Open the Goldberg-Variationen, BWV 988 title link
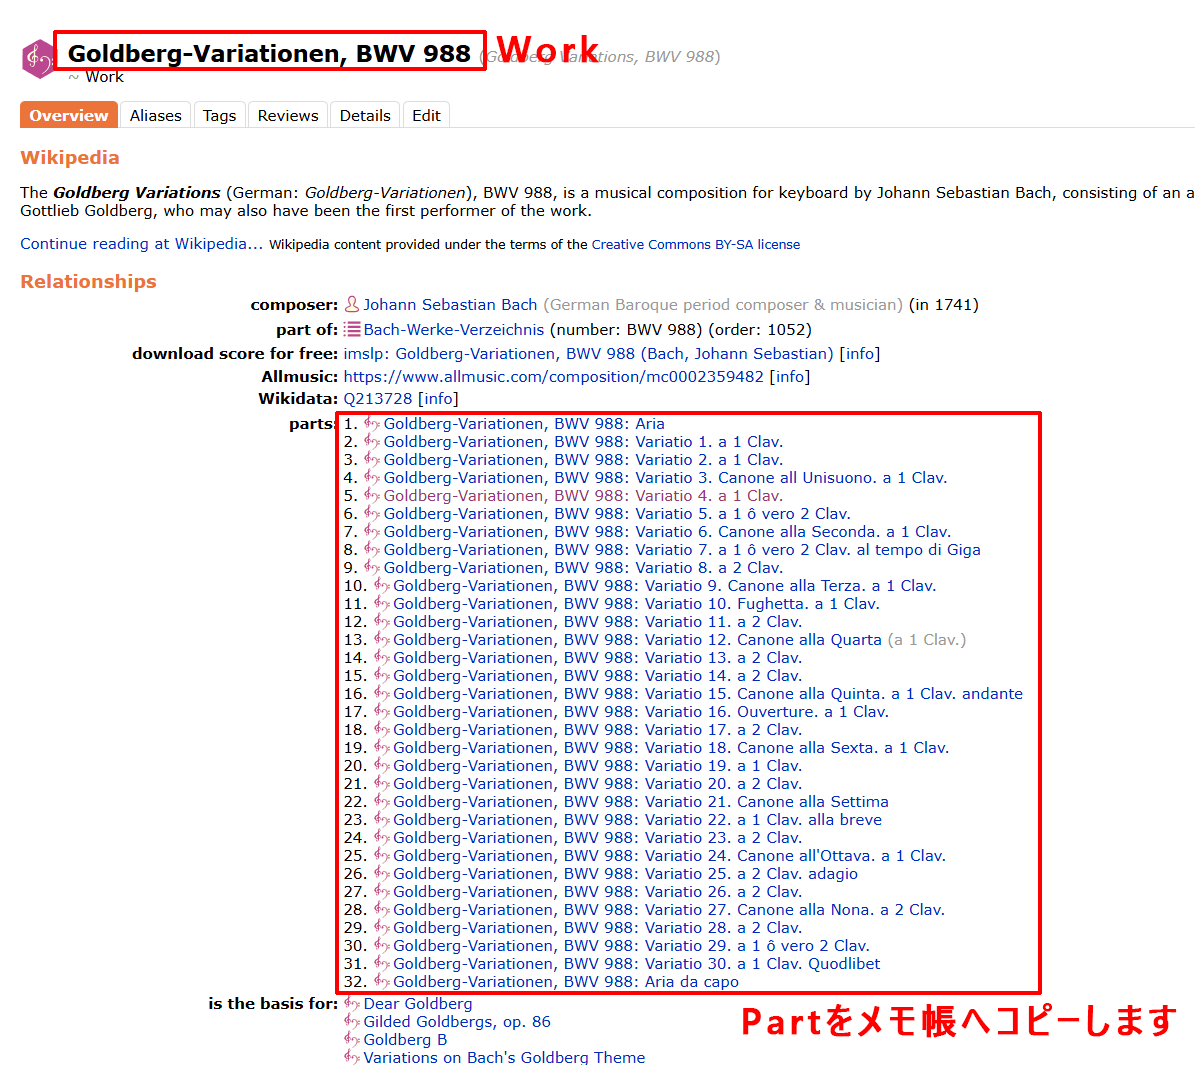 [269, 53]
